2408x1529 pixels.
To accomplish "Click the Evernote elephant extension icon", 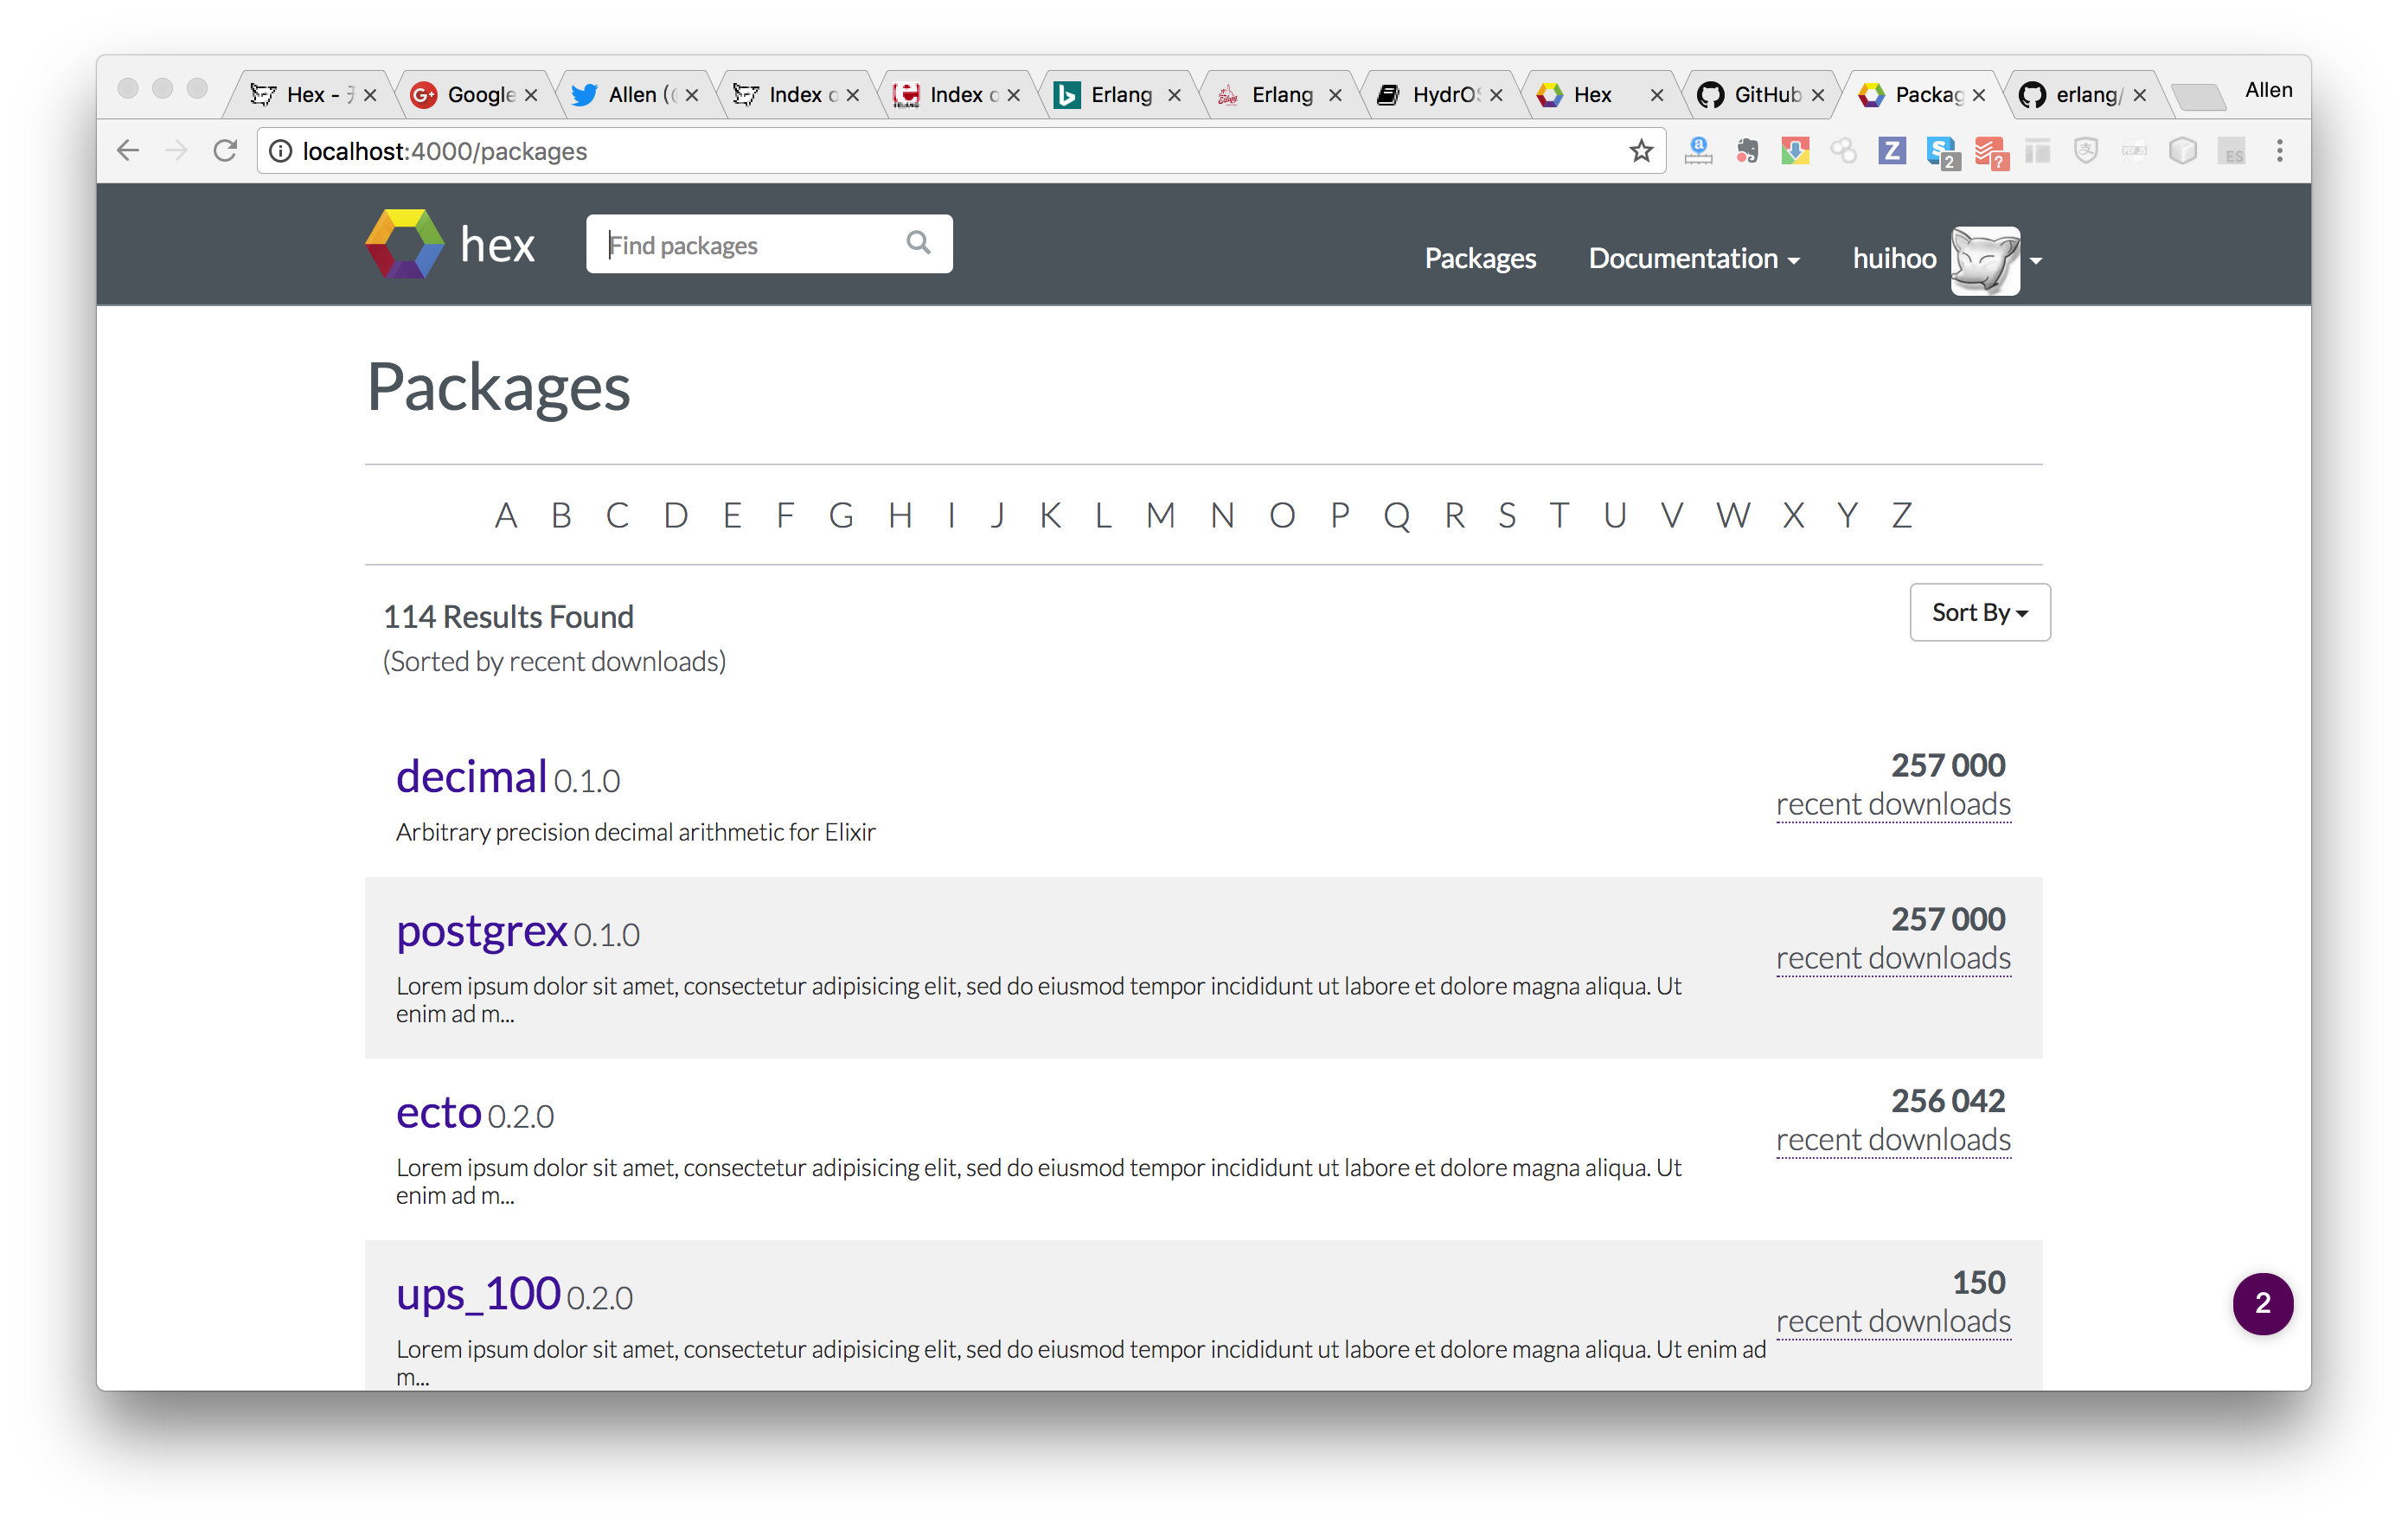I will 1747,151.
